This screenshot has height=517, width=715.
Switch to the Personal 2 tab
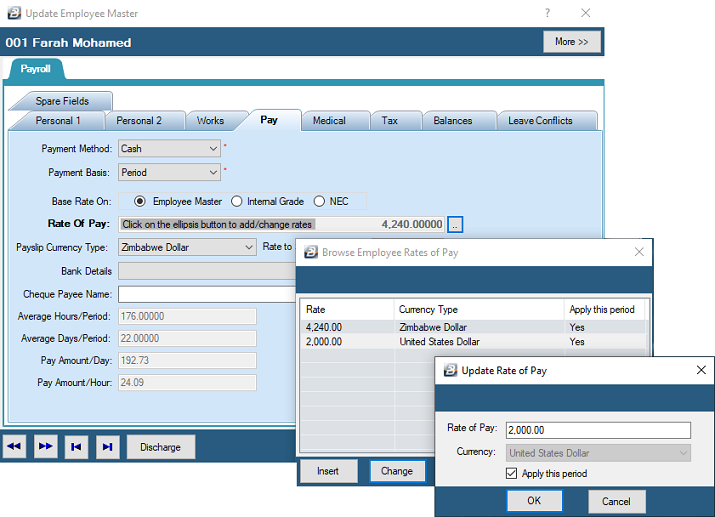tap(139, 120)
